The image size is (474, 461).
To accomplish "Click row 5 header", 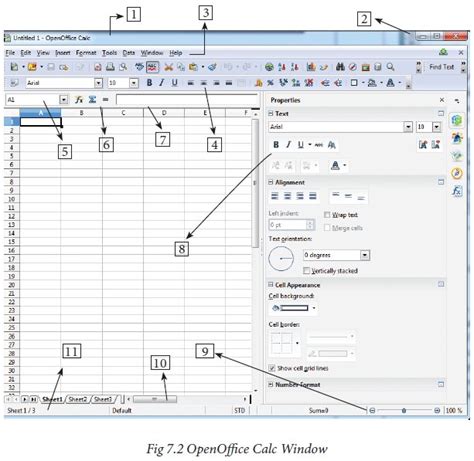I will 12,156.
